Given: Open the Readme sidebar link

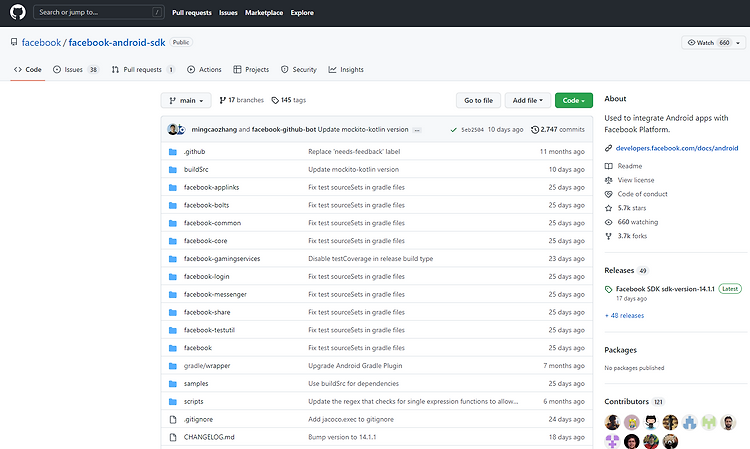Looking at the screenshot, I should point(629,166).
